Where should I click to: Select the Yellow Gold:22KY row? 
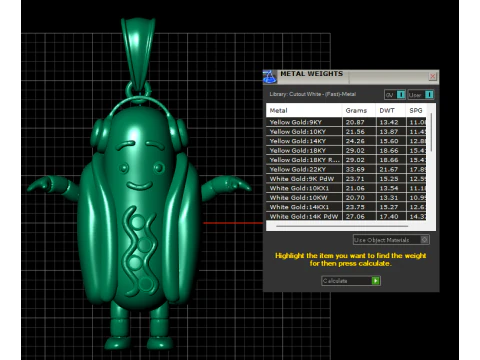click(x=346, y=169)
